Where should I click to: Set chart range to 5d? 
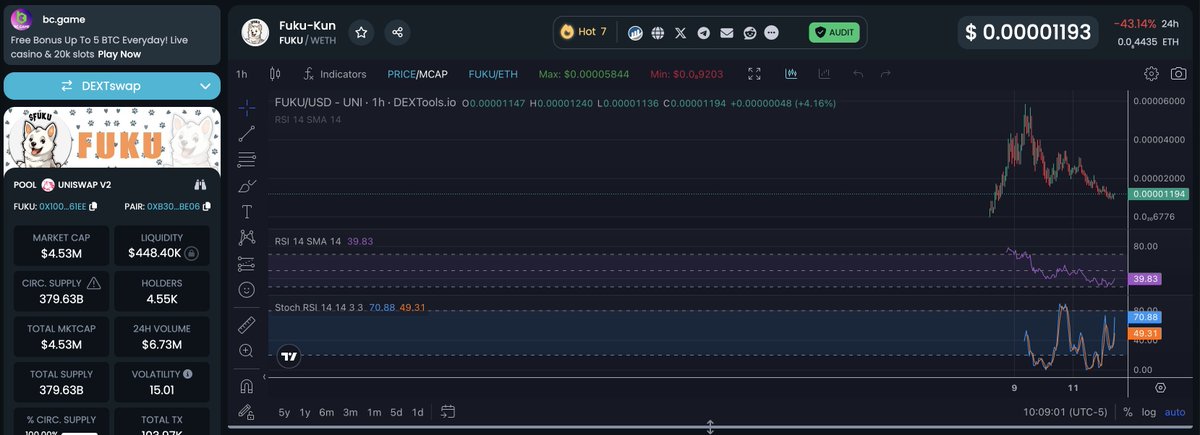pos(396,412)
